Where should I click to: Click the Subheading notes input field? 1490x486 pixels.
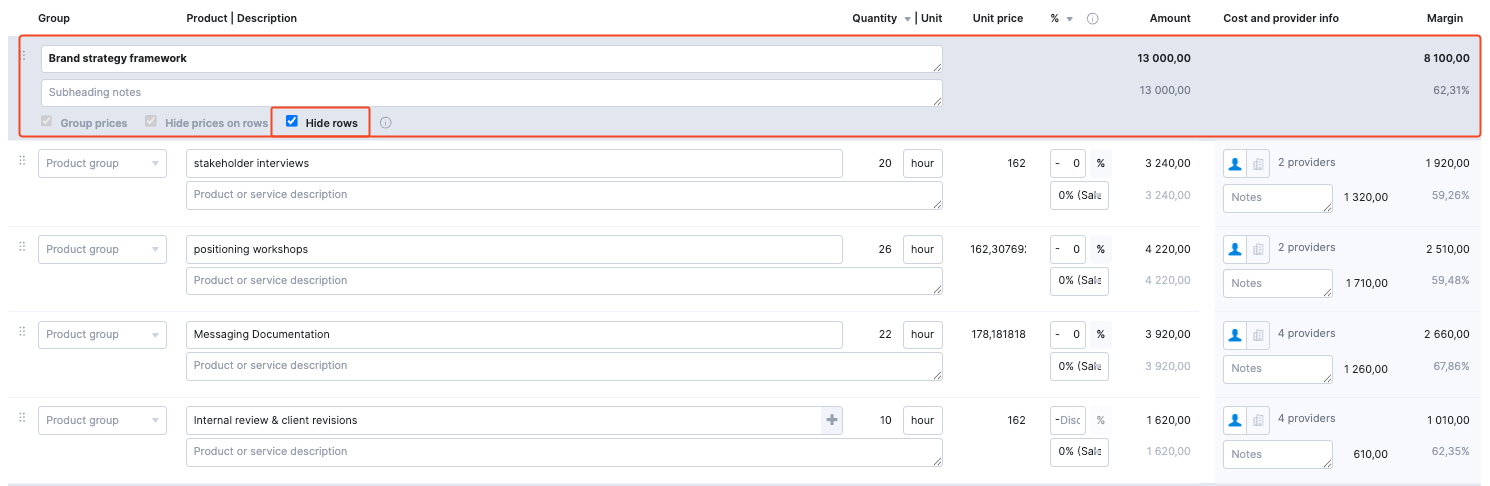pyautogui.click(x=491, y=93)
